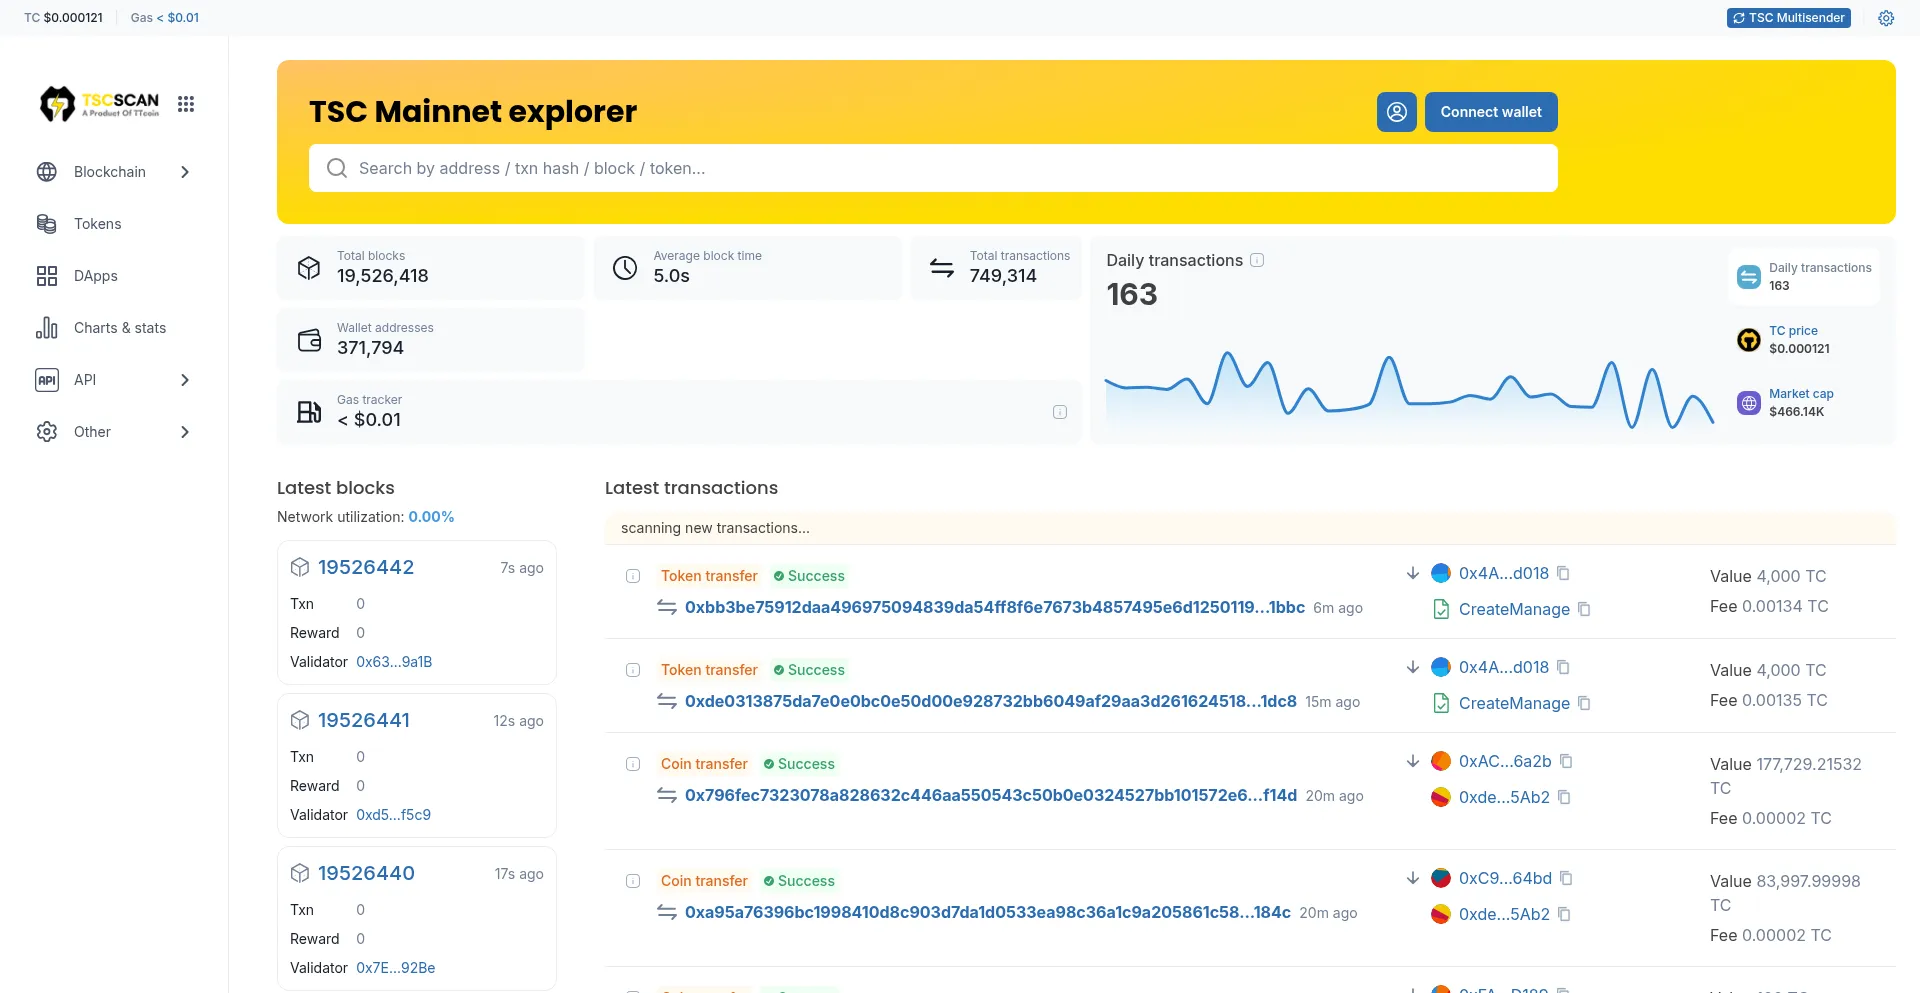This screenshot has height=993, width=1920.
Task: Click the Connect wallet button
Action: [x=1491, y=112]
